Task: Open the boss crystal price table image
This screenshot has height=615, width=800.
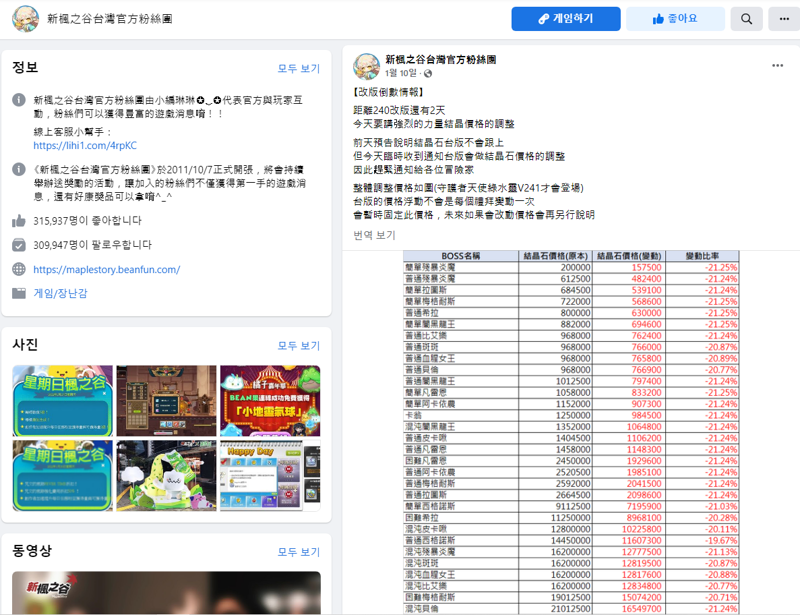Action: (571, 433)
